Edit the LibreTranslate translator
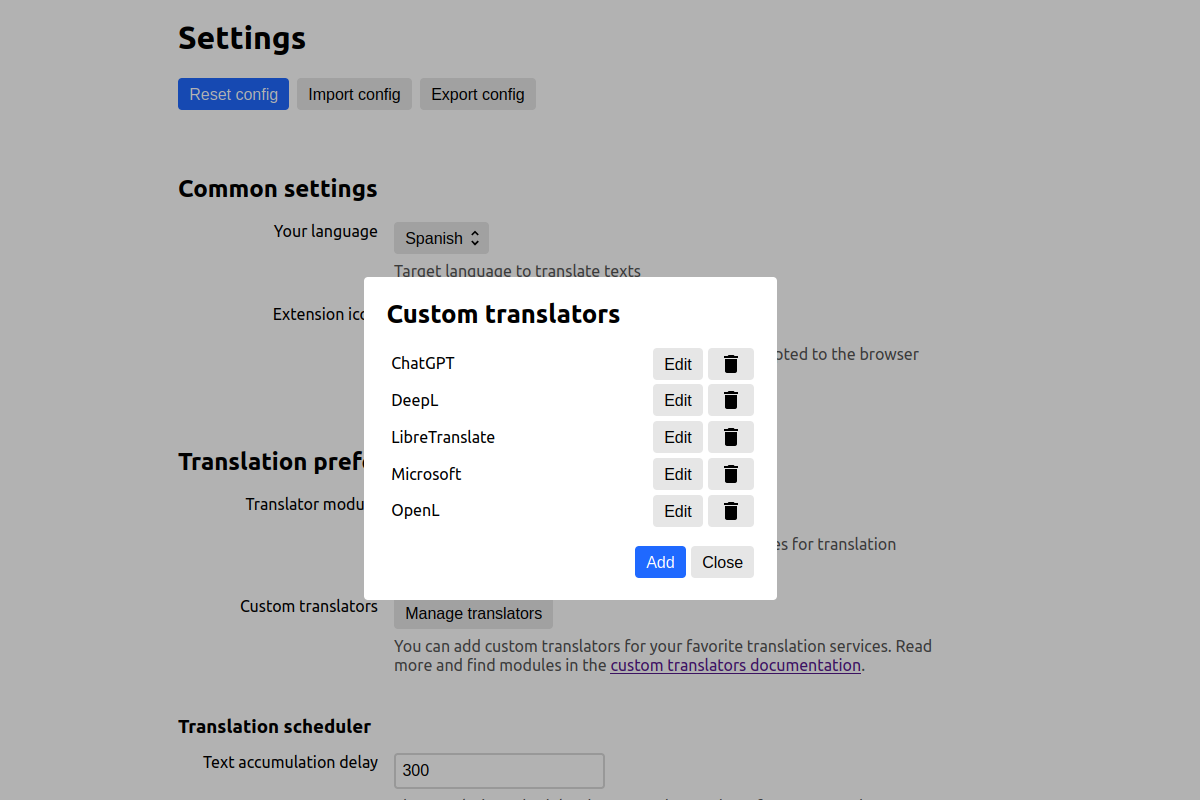The width and height of the screenshot is (1200, 800). (x=678, y=437)
